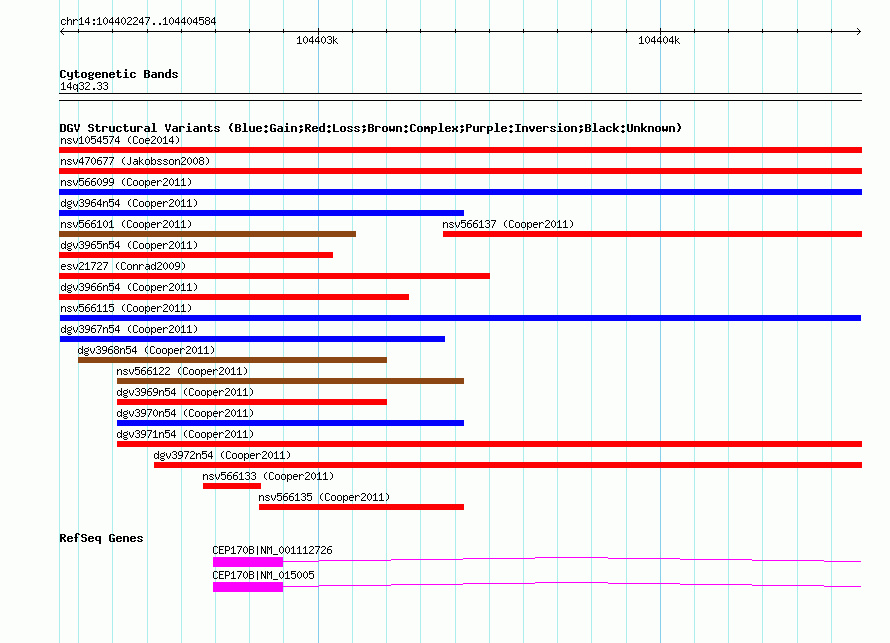Click the short red bar of nsv566133
Screen dimensions: 890x643
coord(232,486)
